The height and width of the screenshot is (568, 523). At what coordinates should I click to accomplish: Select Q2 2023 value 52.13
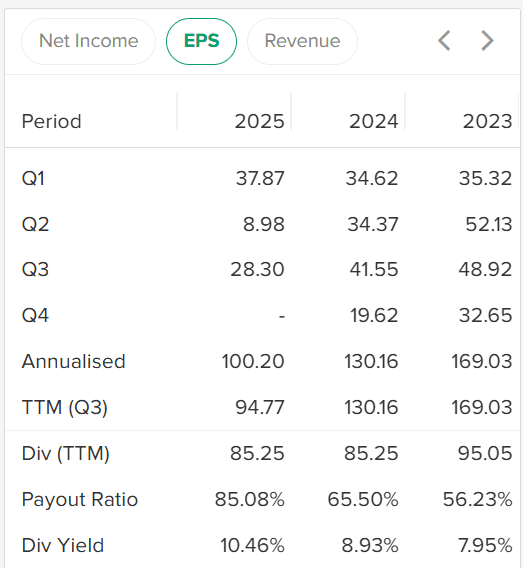489,224
